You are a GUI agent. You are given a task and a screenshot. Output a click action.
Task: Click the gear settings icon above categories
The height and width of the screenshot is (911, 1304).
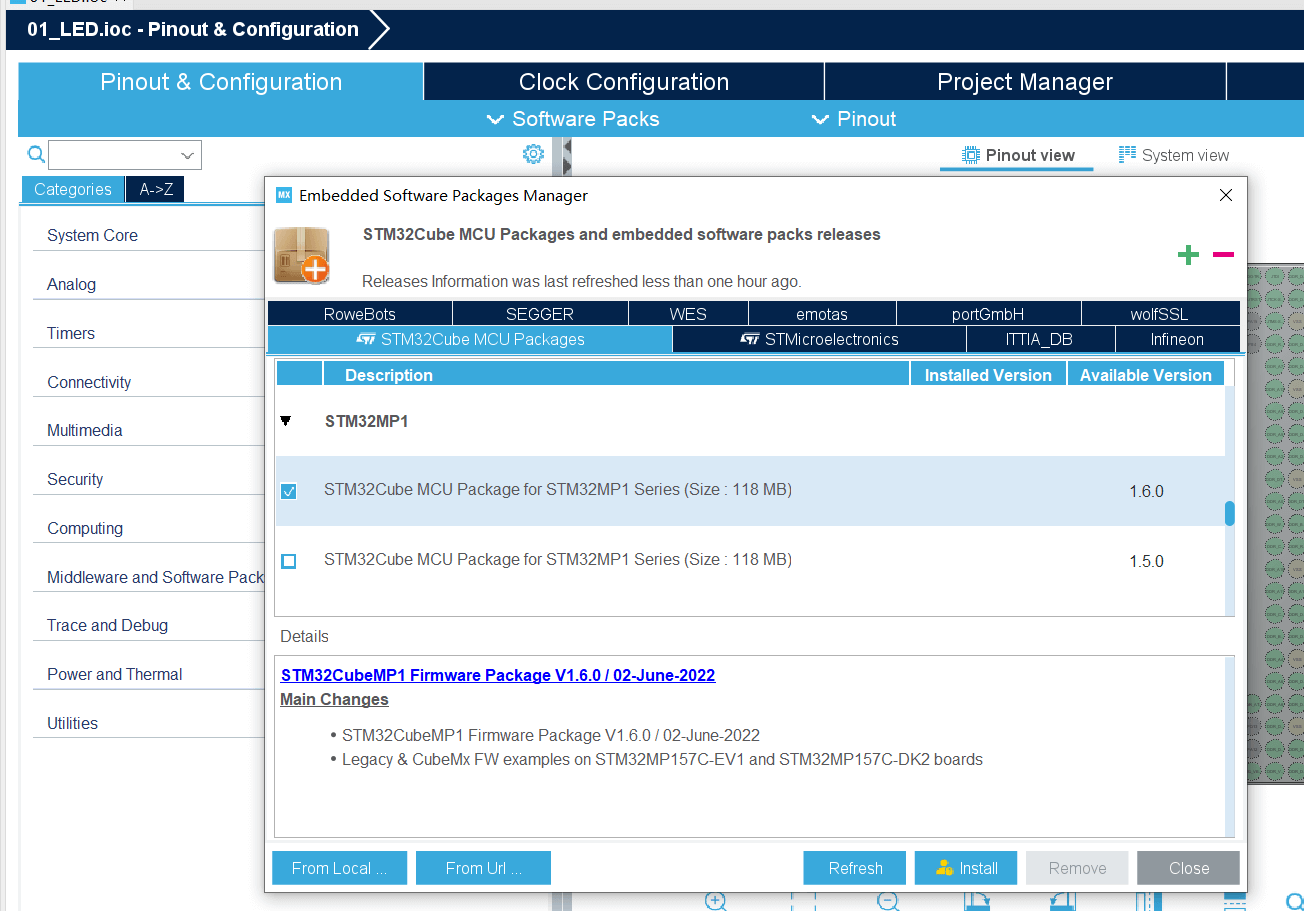coord(533,154)
